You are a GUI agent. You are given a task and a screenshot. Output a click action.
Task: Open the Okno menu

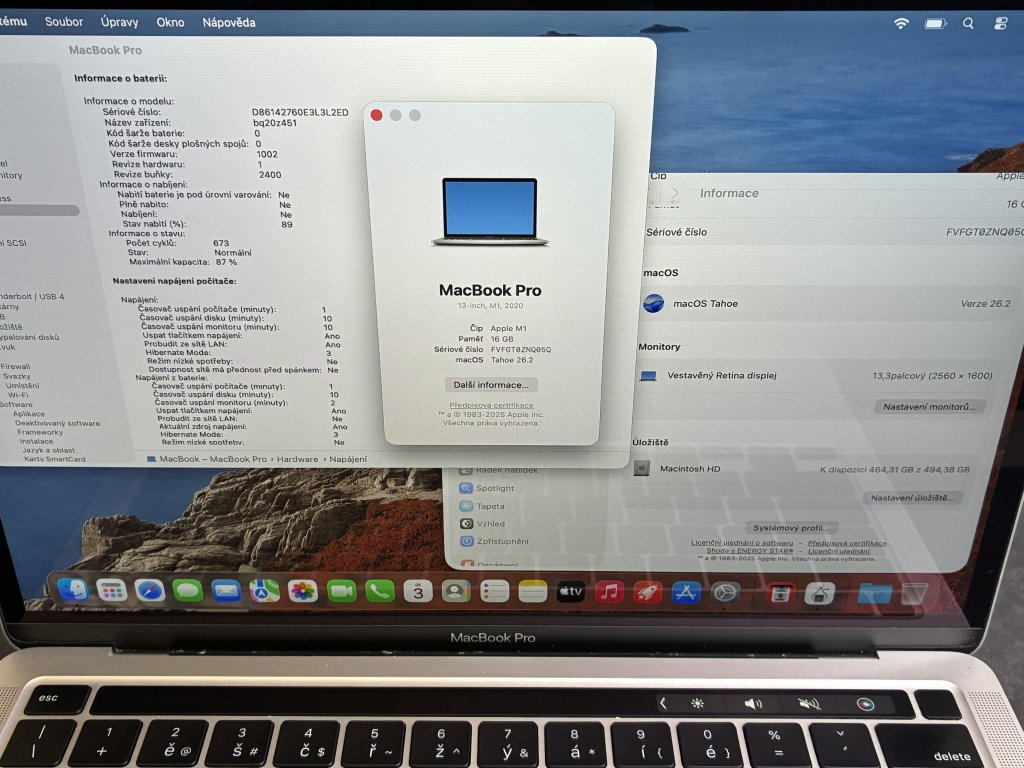click(170, 22)
